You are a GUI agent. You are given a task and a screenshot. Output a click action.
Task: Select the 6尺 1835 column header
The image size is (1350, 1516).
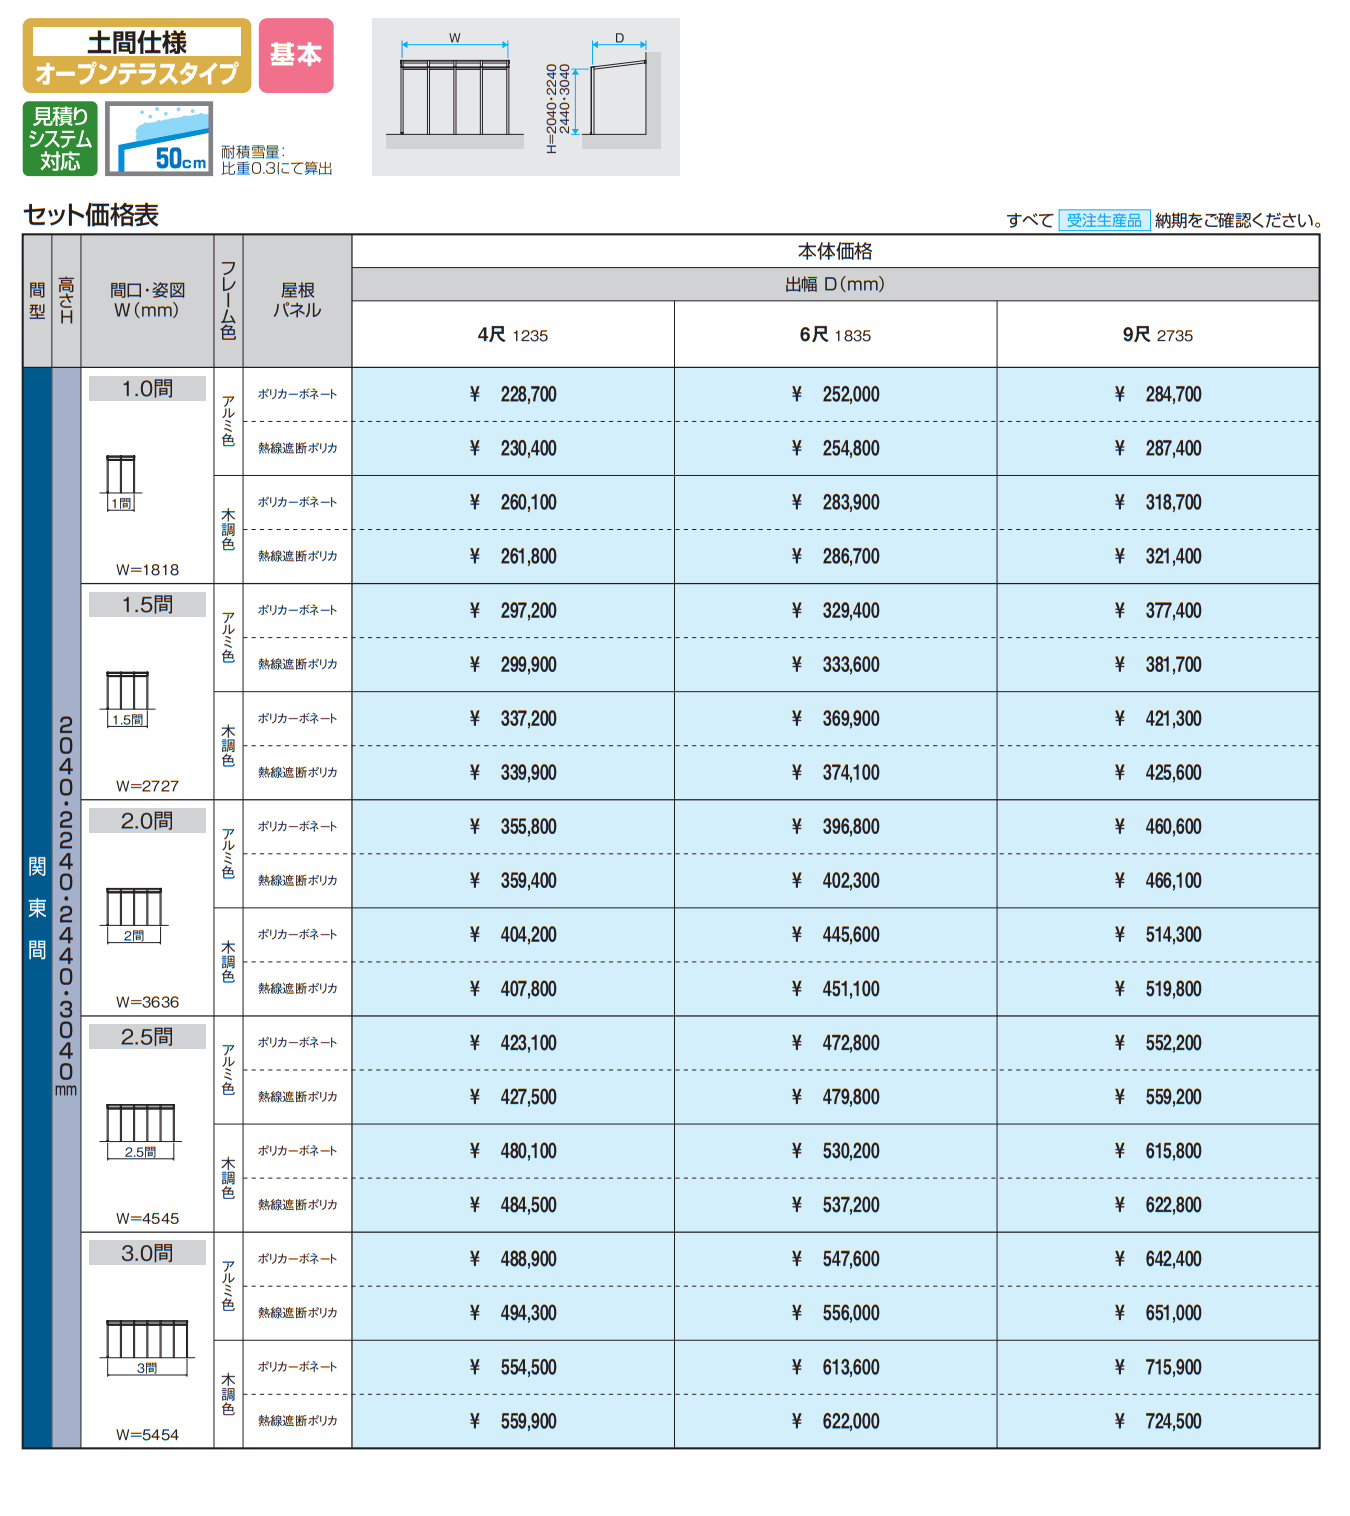coord(835,335)
